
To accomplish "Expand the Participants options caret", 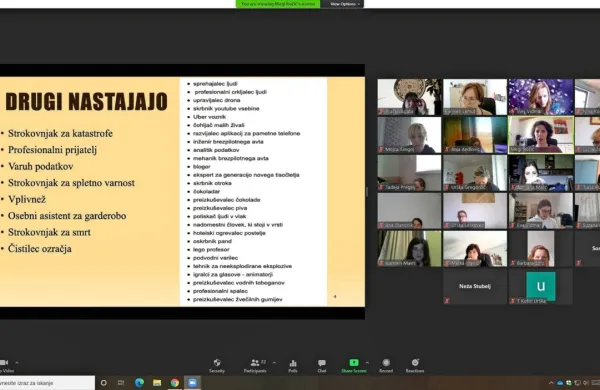I will click(x=274, y=362).
